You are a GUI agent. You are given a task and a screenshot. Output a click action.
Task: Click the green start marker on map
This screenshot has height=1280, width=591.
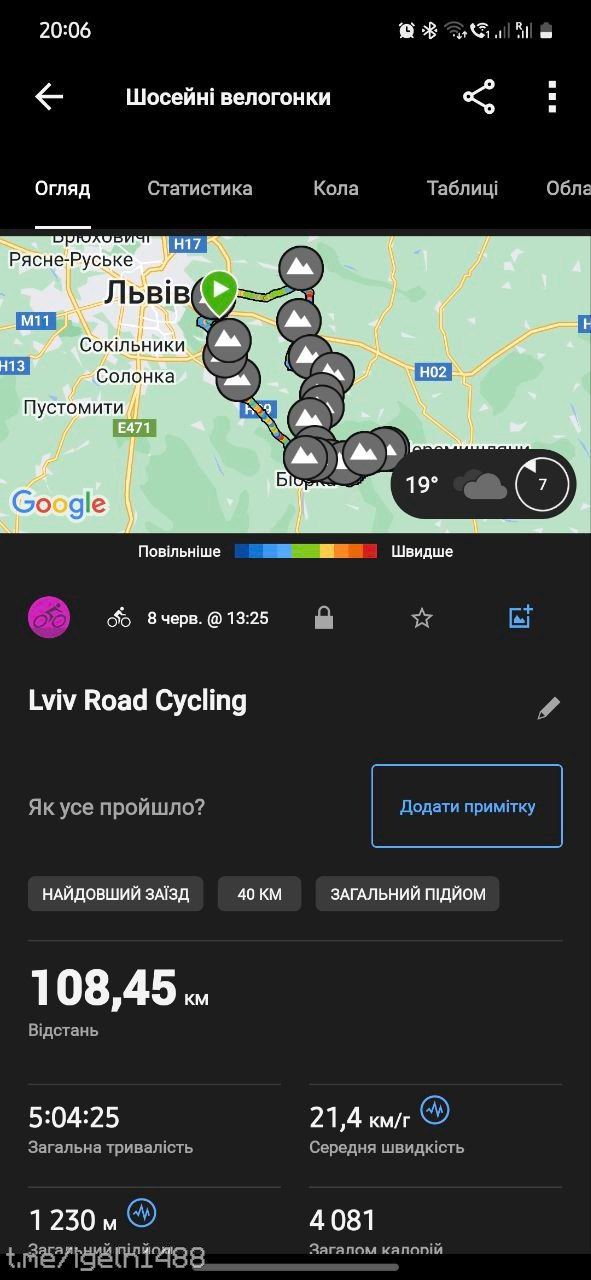[x=218, y=292]
